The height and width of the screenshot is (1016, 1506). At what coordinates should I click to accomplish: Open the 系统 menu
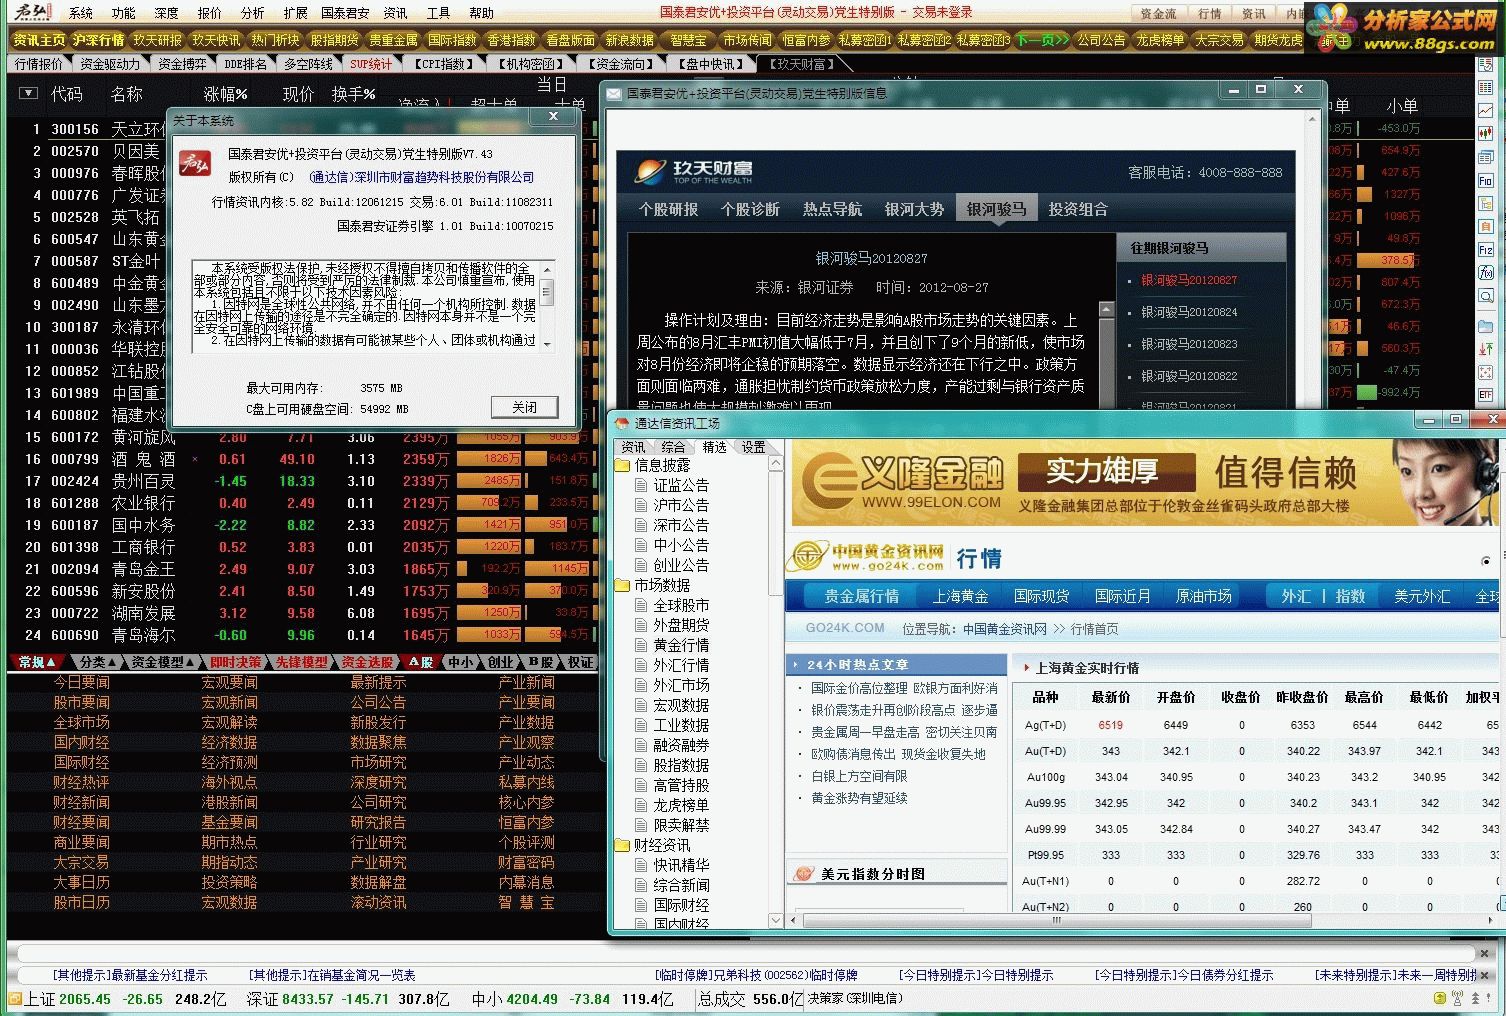81,13
